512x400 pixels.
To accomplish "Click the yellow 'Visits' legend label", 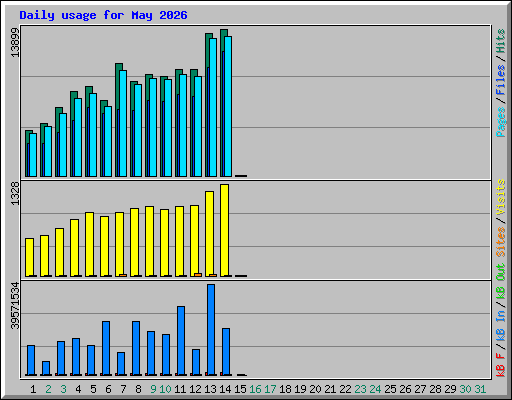I will [x=500, y=197].
